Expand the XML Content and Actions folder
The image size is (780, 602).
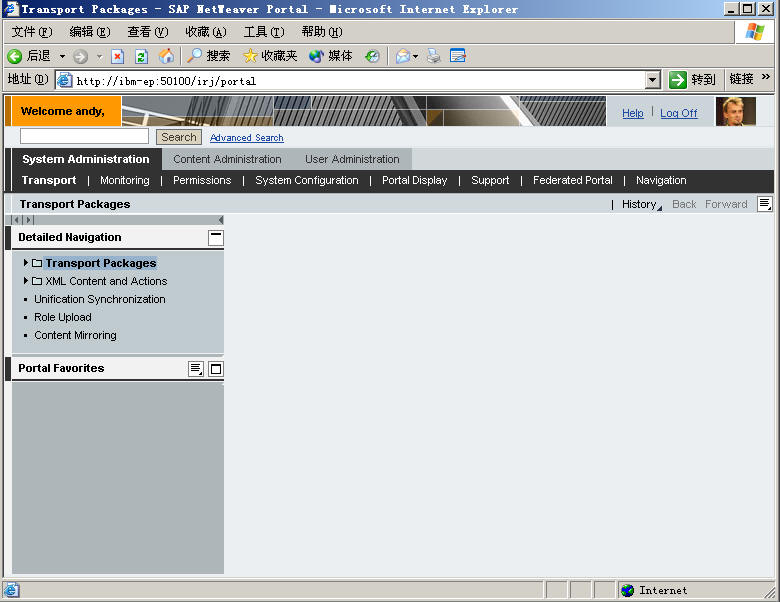pos(25,281)
